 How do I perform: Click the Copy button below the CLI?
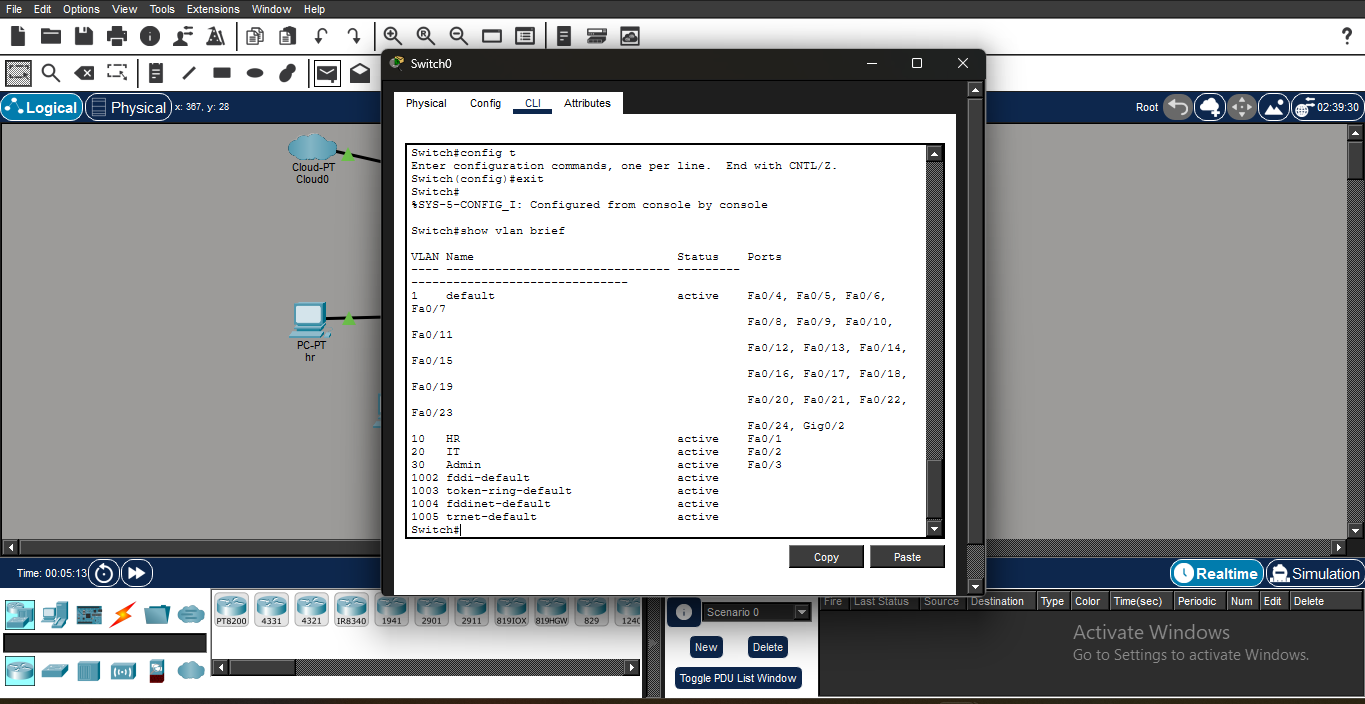coord(826,557)
